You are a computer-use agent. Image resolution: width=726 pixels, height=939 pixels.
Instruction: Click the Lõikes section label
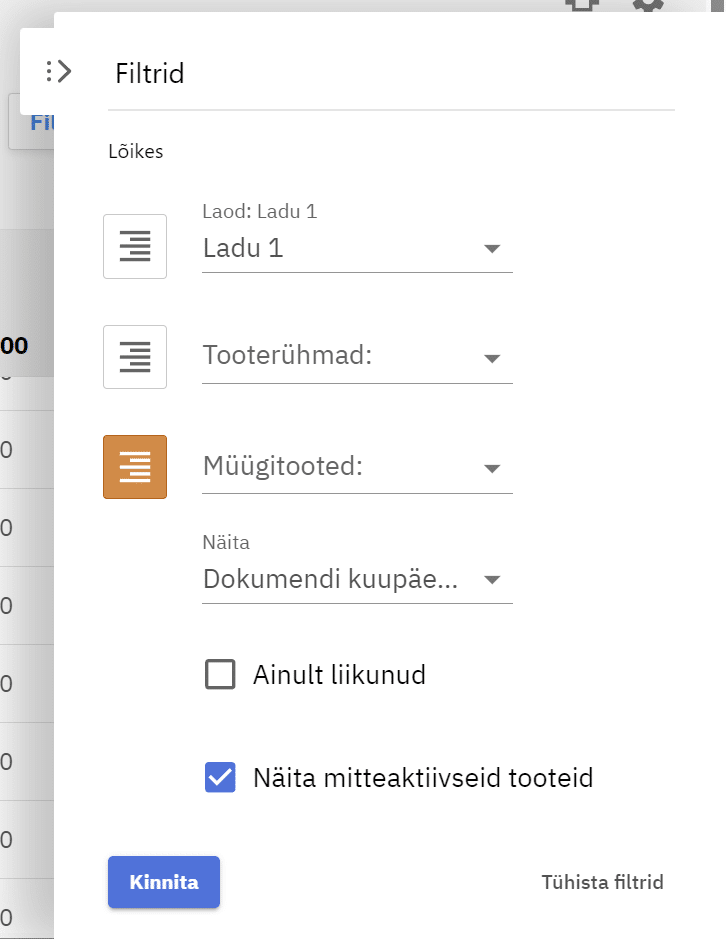click(x=135, y=152)
